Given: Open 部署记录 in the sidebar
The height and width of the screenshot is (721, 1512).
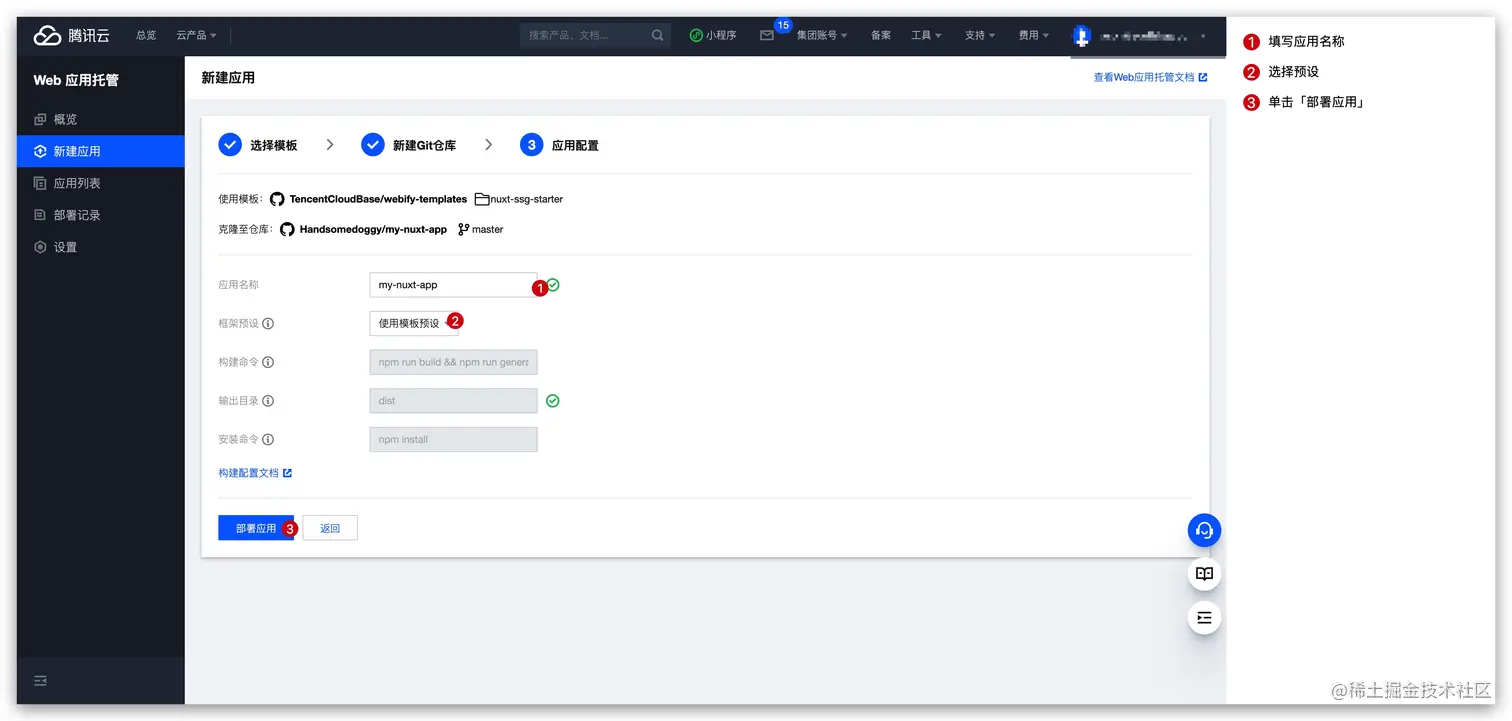Looking at the screenshot, I should [x=101, y=215].
